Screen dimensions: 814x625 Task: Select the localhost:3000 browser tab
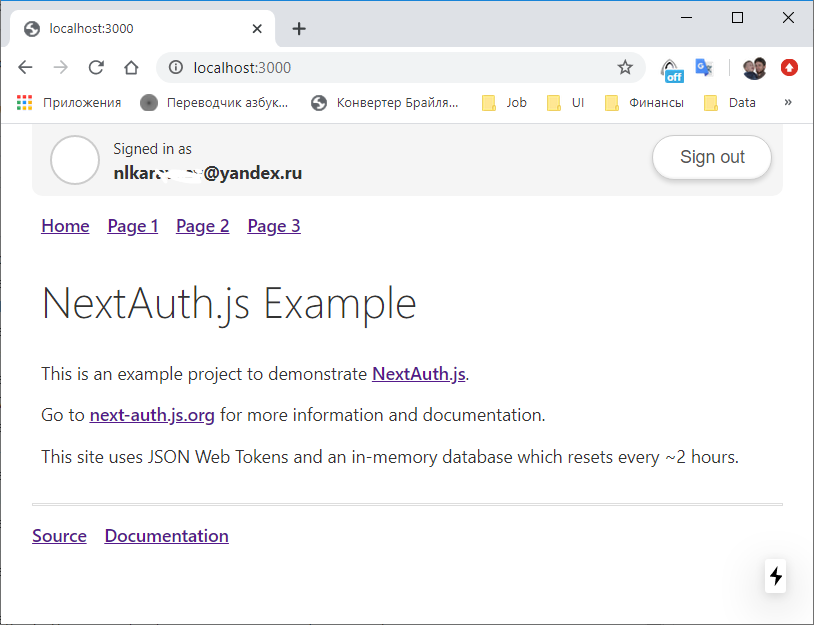coord(141,29)
